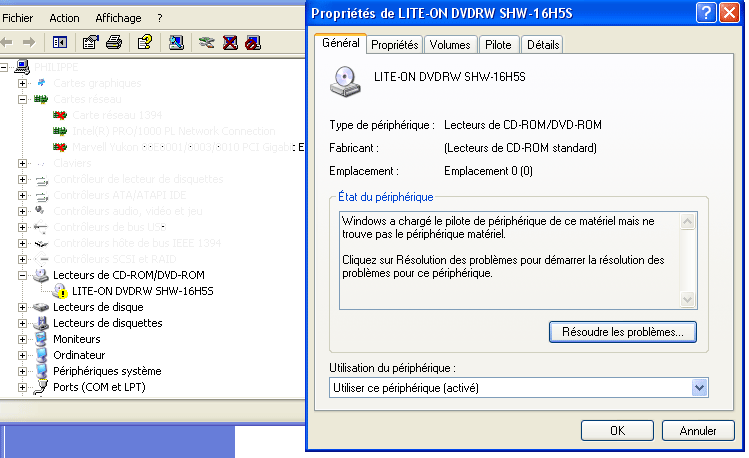749x458 pixels.
Task: Expand the Moniteurs node
Action: pyautogui.click(x=22, y=339)
